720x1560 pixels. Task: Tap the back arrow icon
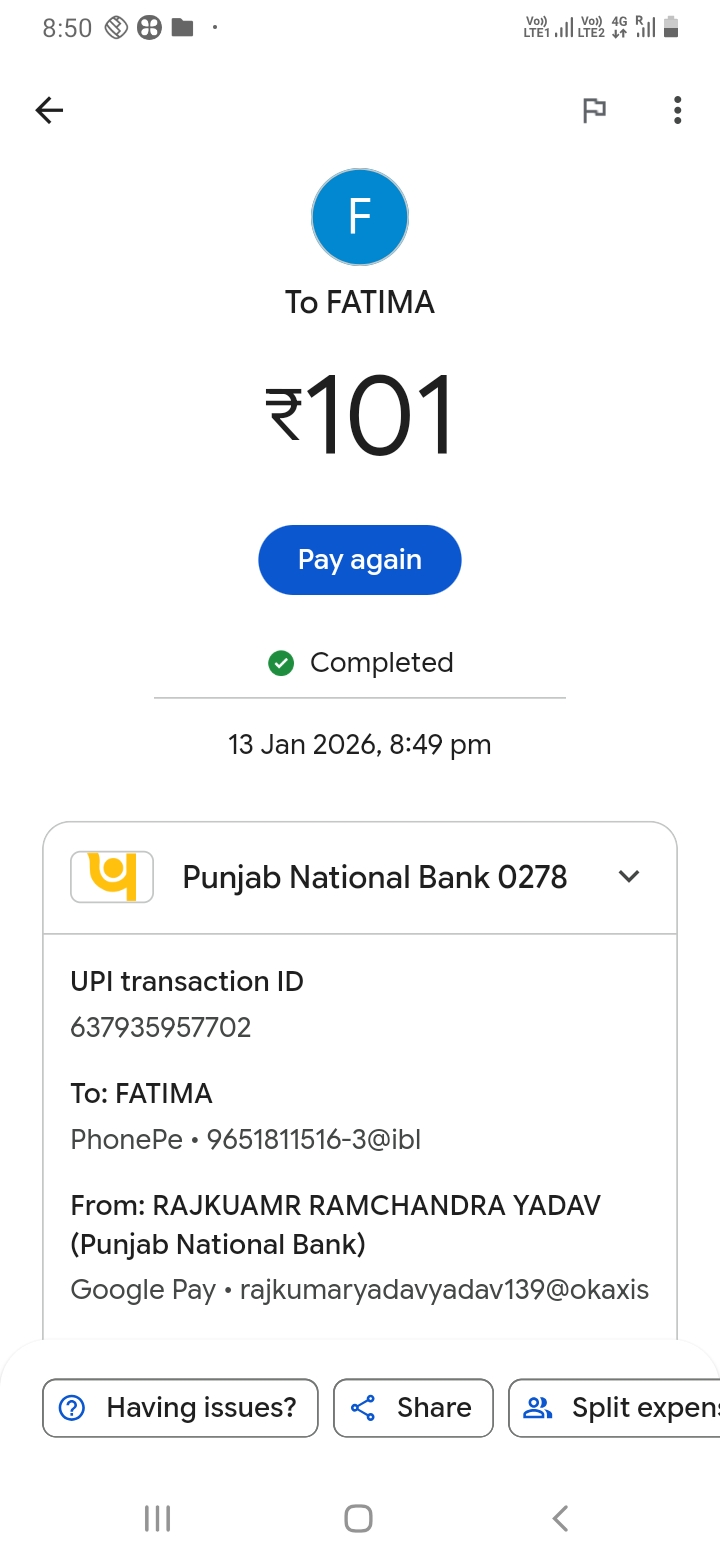click(x=49, y=110)
